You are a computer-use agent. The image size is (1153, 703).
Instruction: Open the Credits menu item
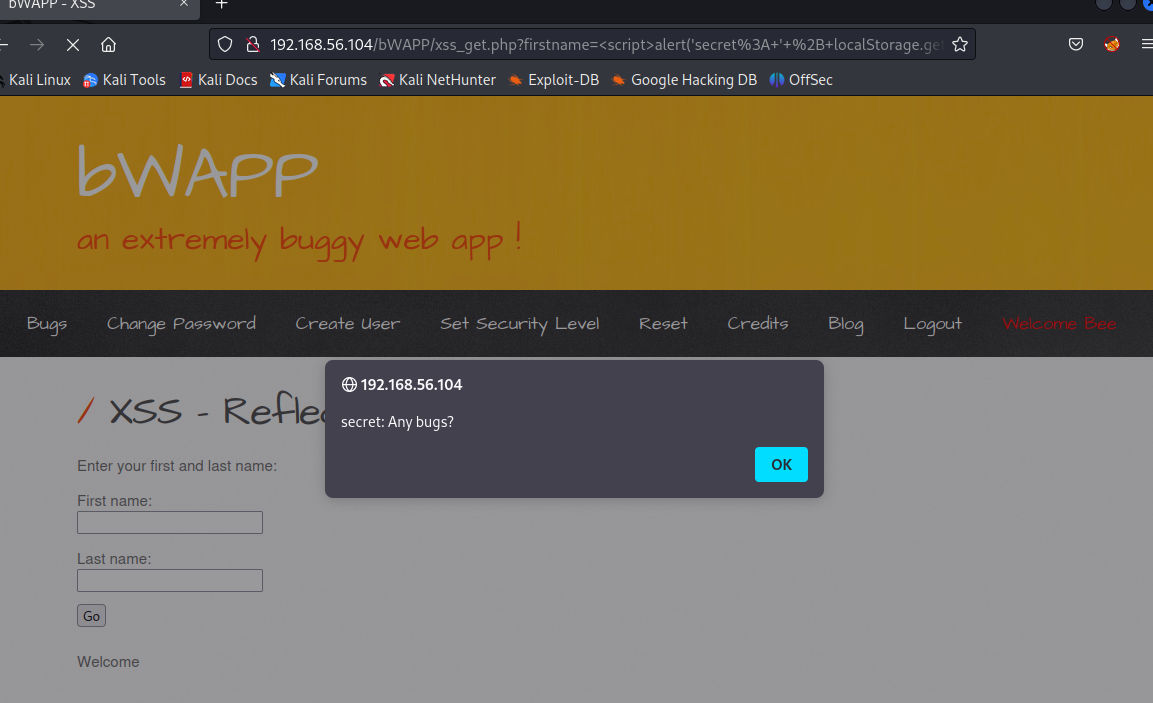point(757,324)
